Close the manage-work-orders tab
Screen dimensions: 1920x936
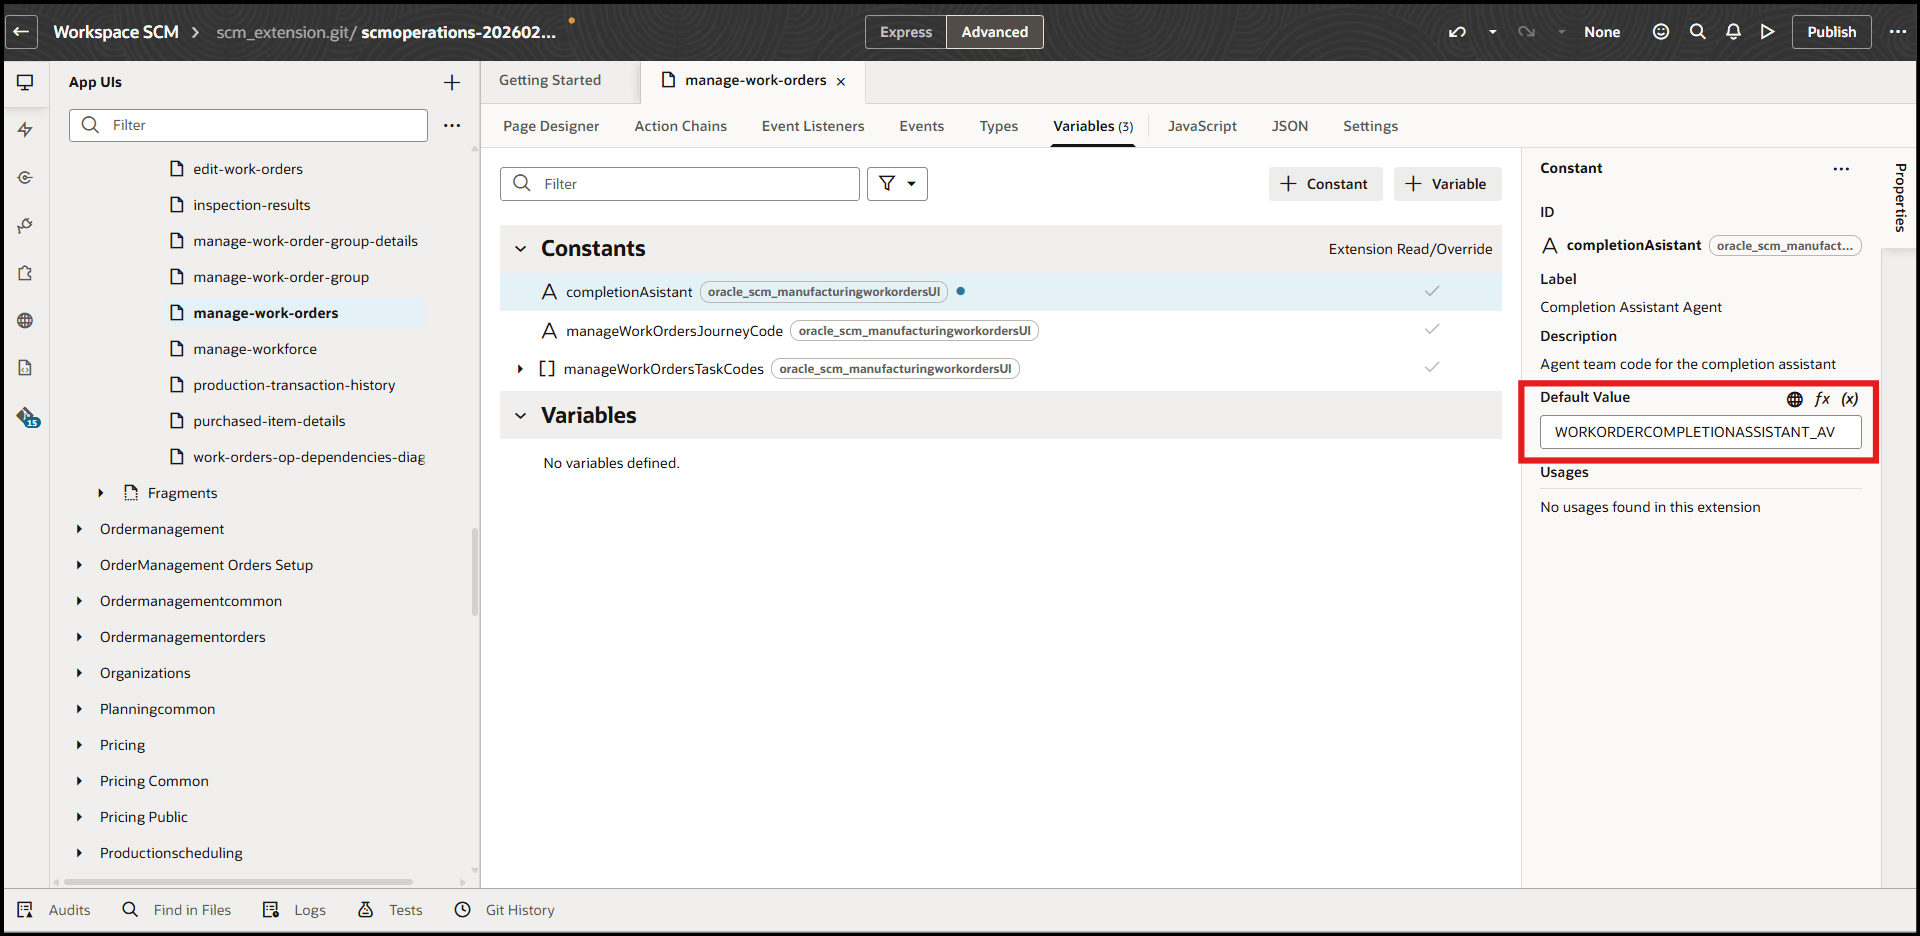841,81
